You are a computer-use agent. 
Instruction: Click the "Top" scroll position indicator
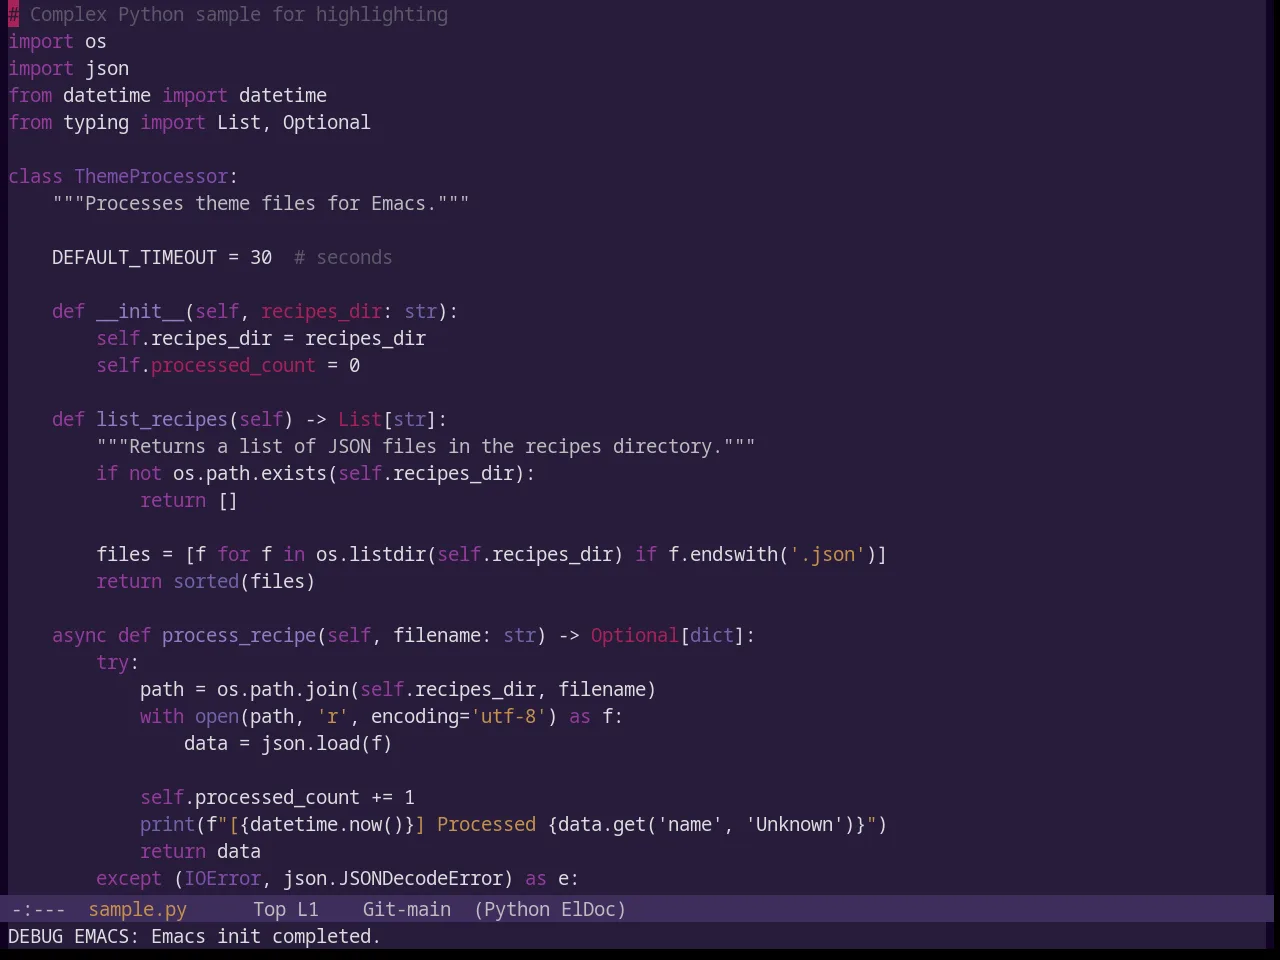[269, 909]
